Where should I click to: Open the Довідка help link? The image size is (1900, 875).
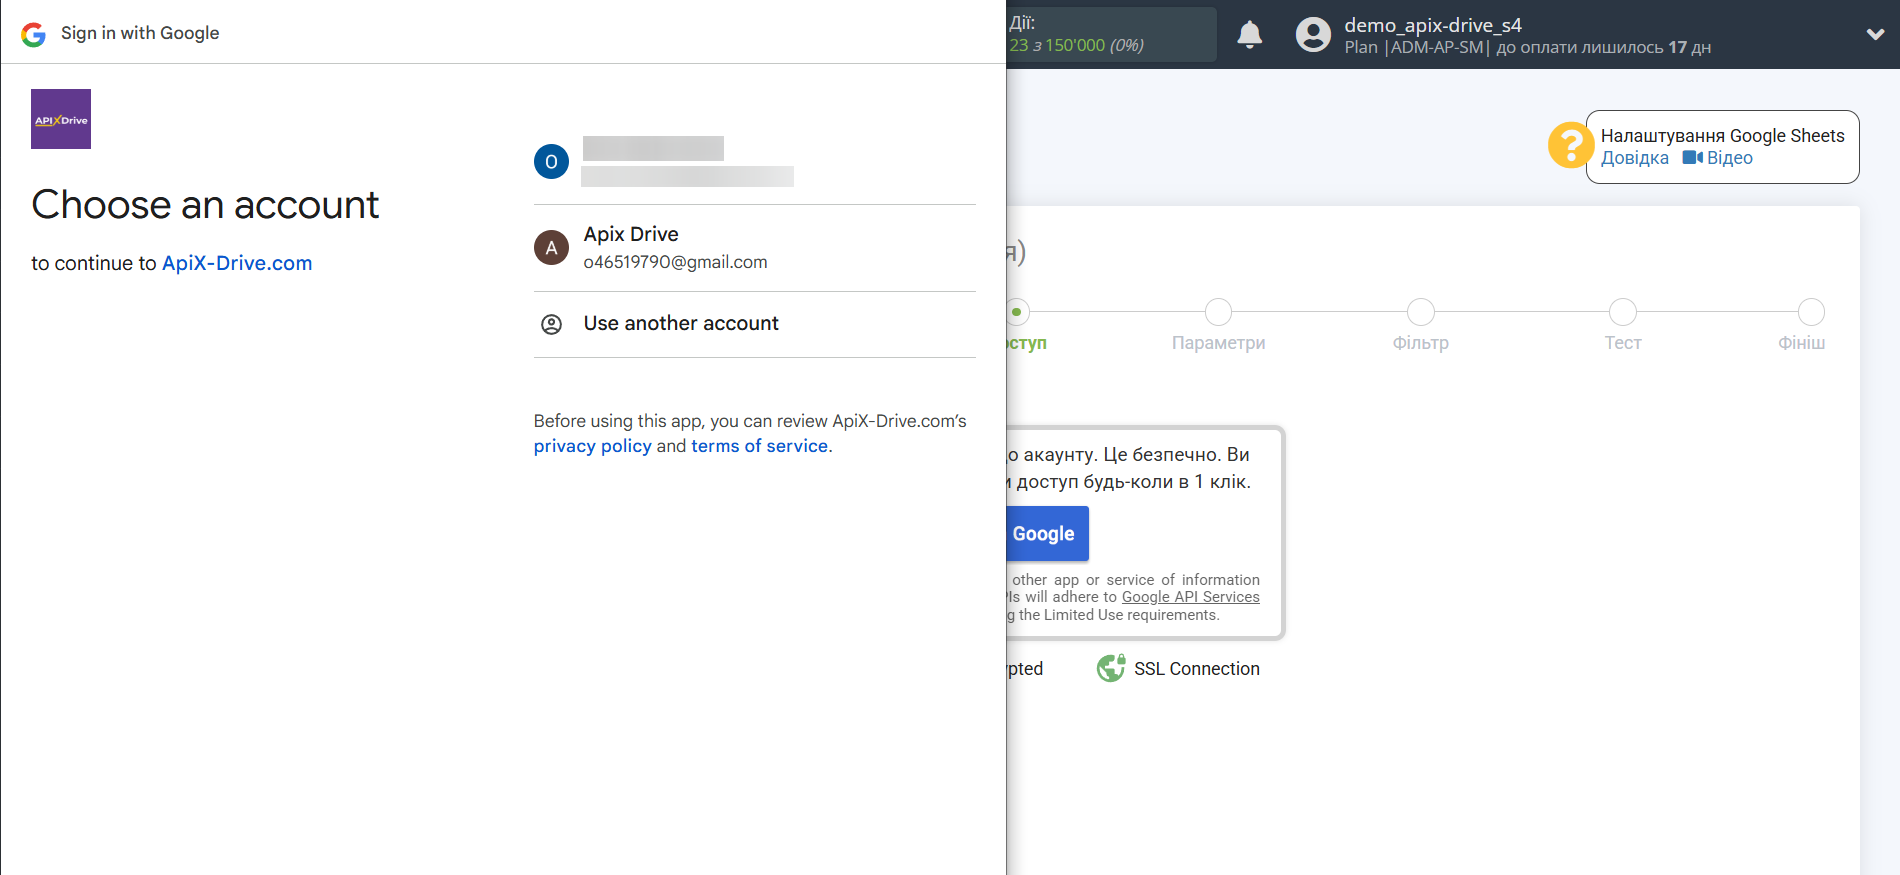(1635, 158)
